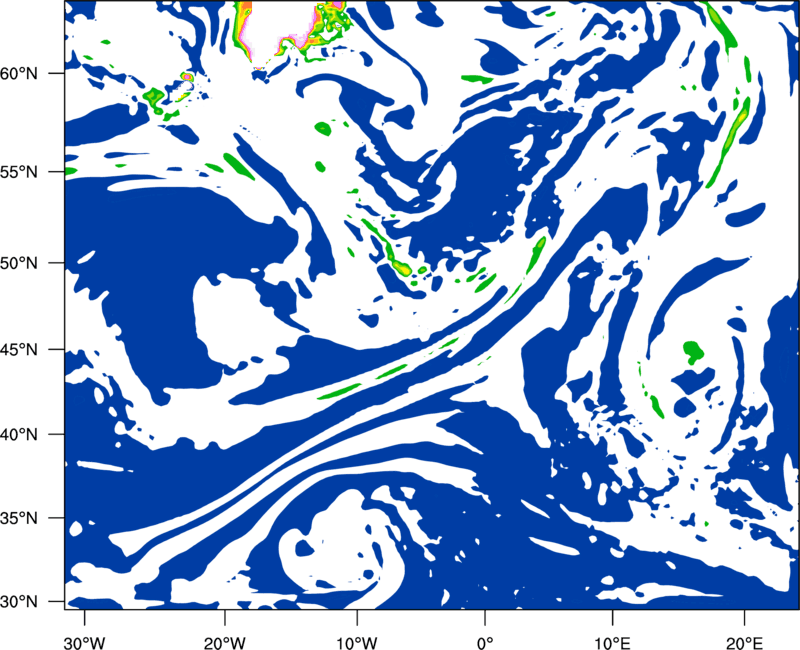
Task: Click the 45°N latitude label
Action: click(x=19, y=349)
